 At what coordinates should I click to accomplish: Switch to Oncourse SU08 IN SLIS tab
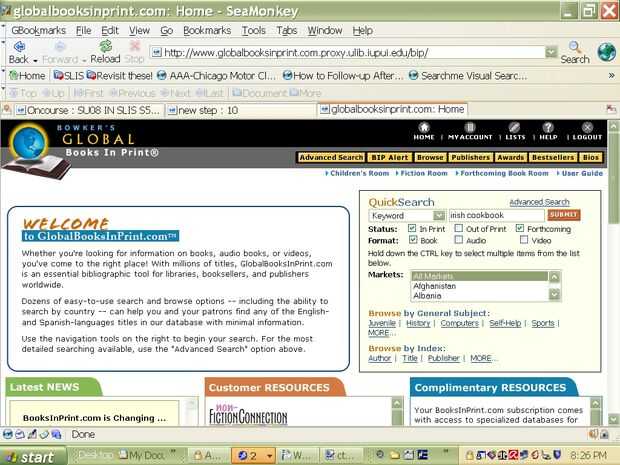(89, 110)
